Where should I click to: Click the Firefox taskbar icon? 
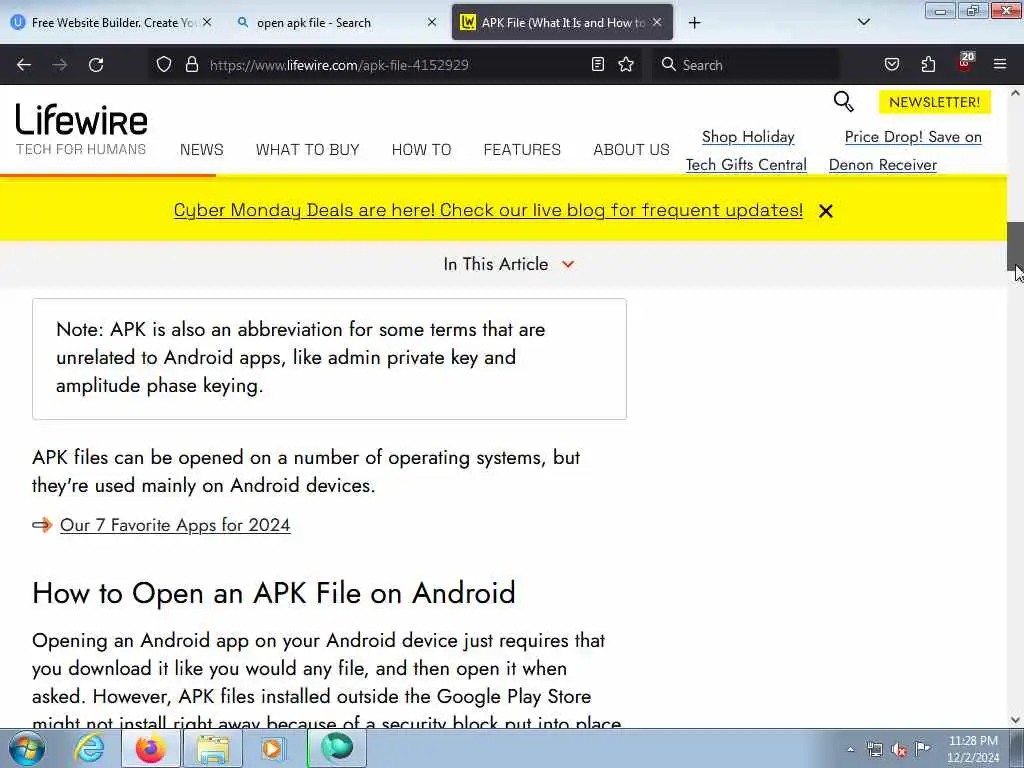tap(151, 748)
